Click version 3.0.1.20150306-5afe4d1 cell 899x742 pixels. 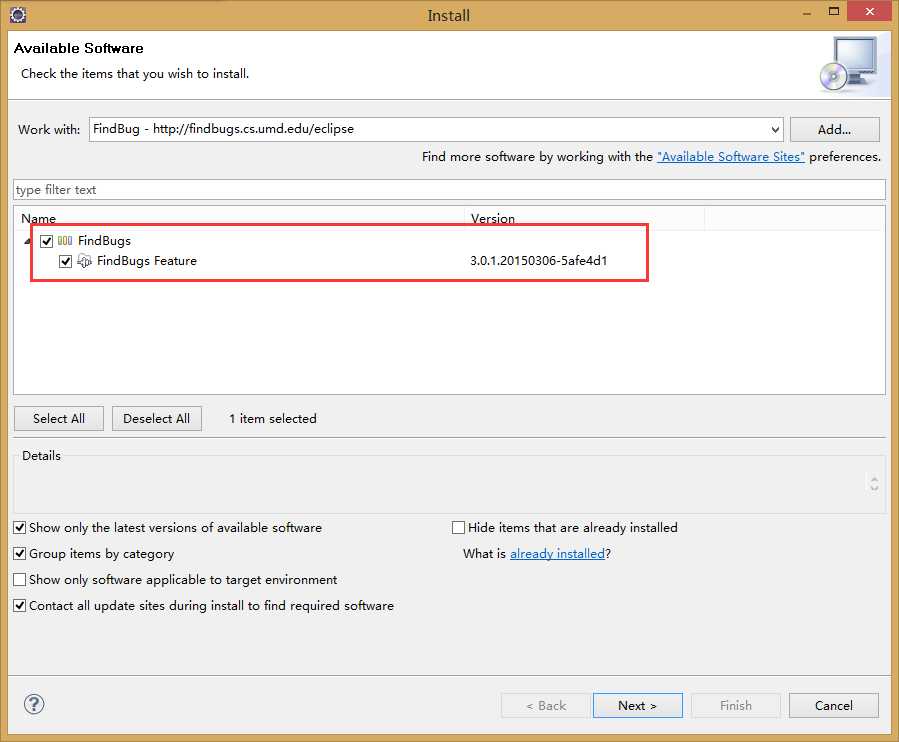(538, 261)
